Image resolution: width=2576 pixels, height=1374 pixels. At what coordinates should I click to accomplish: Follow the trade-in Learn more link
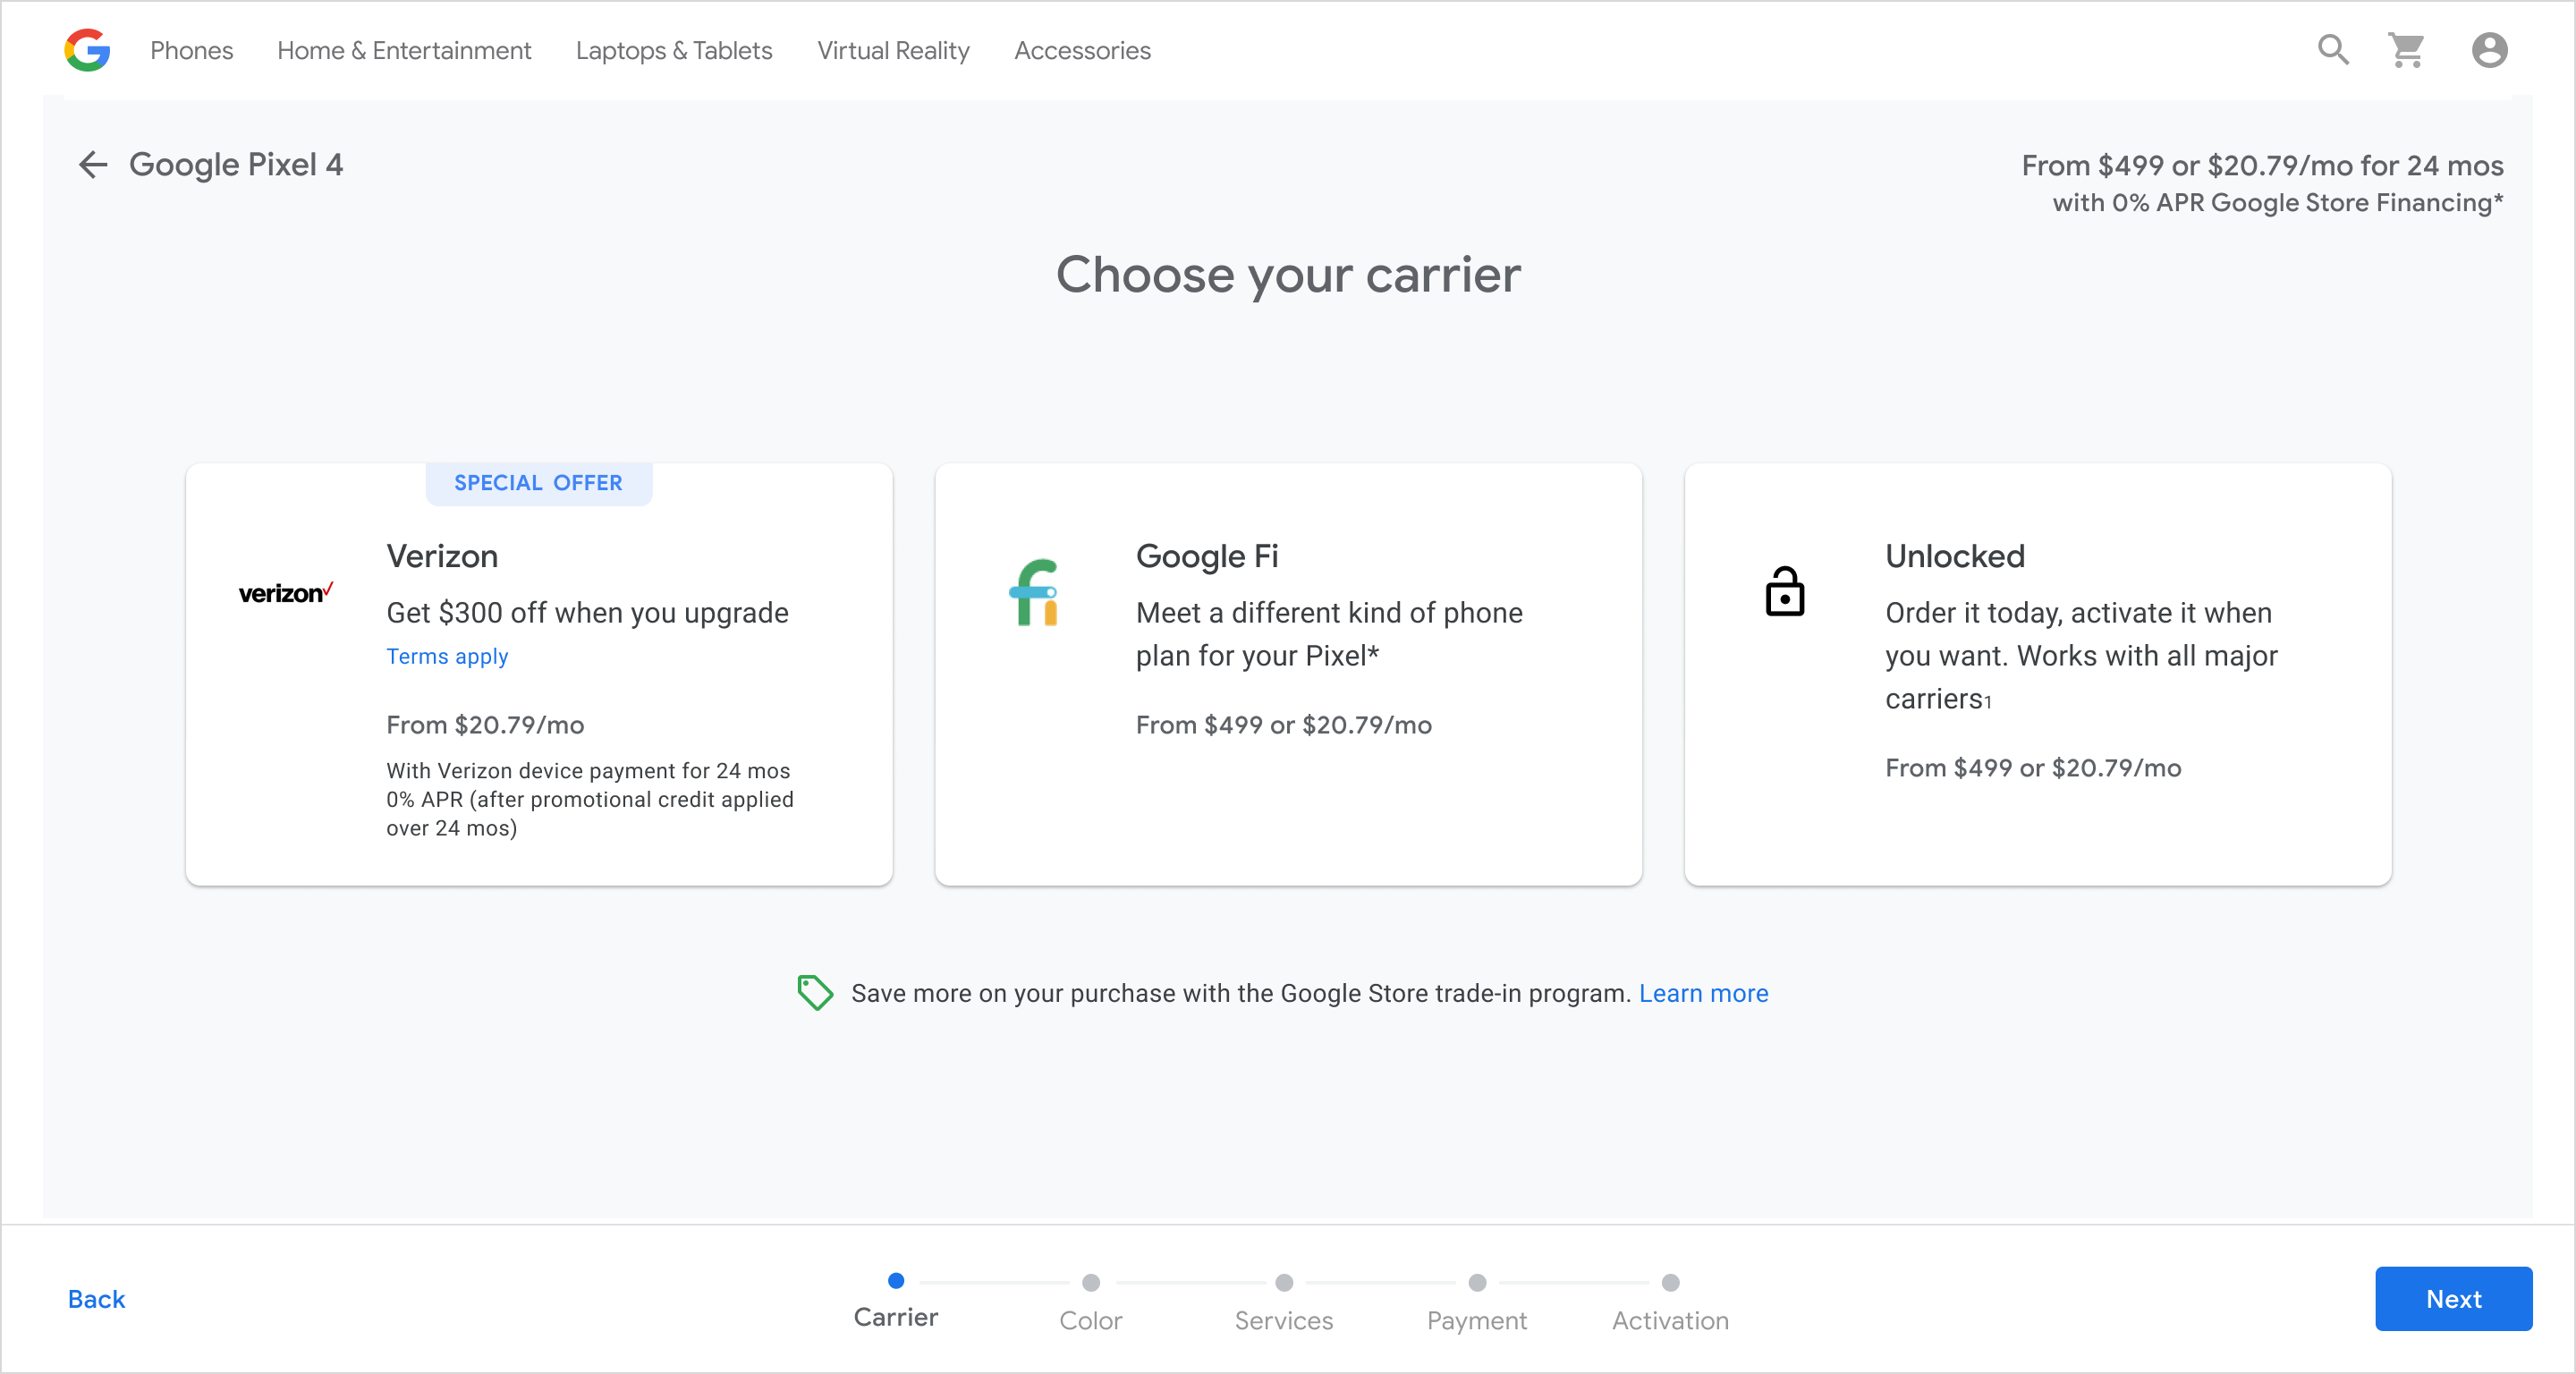pyautogui.click(x=1703, y=993)
